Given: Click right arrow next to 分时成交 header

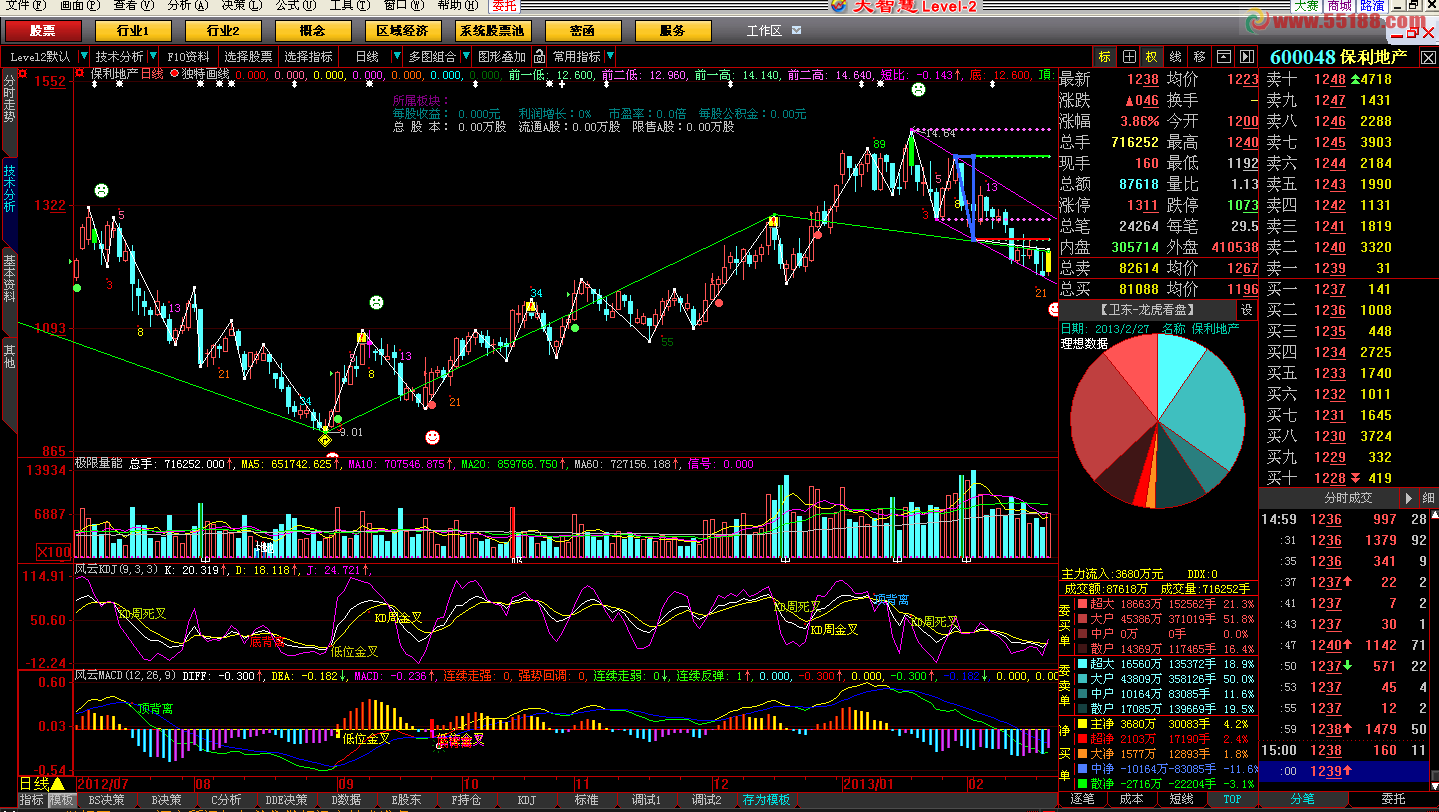Looking at the screenshot, I should (1407, 497).
